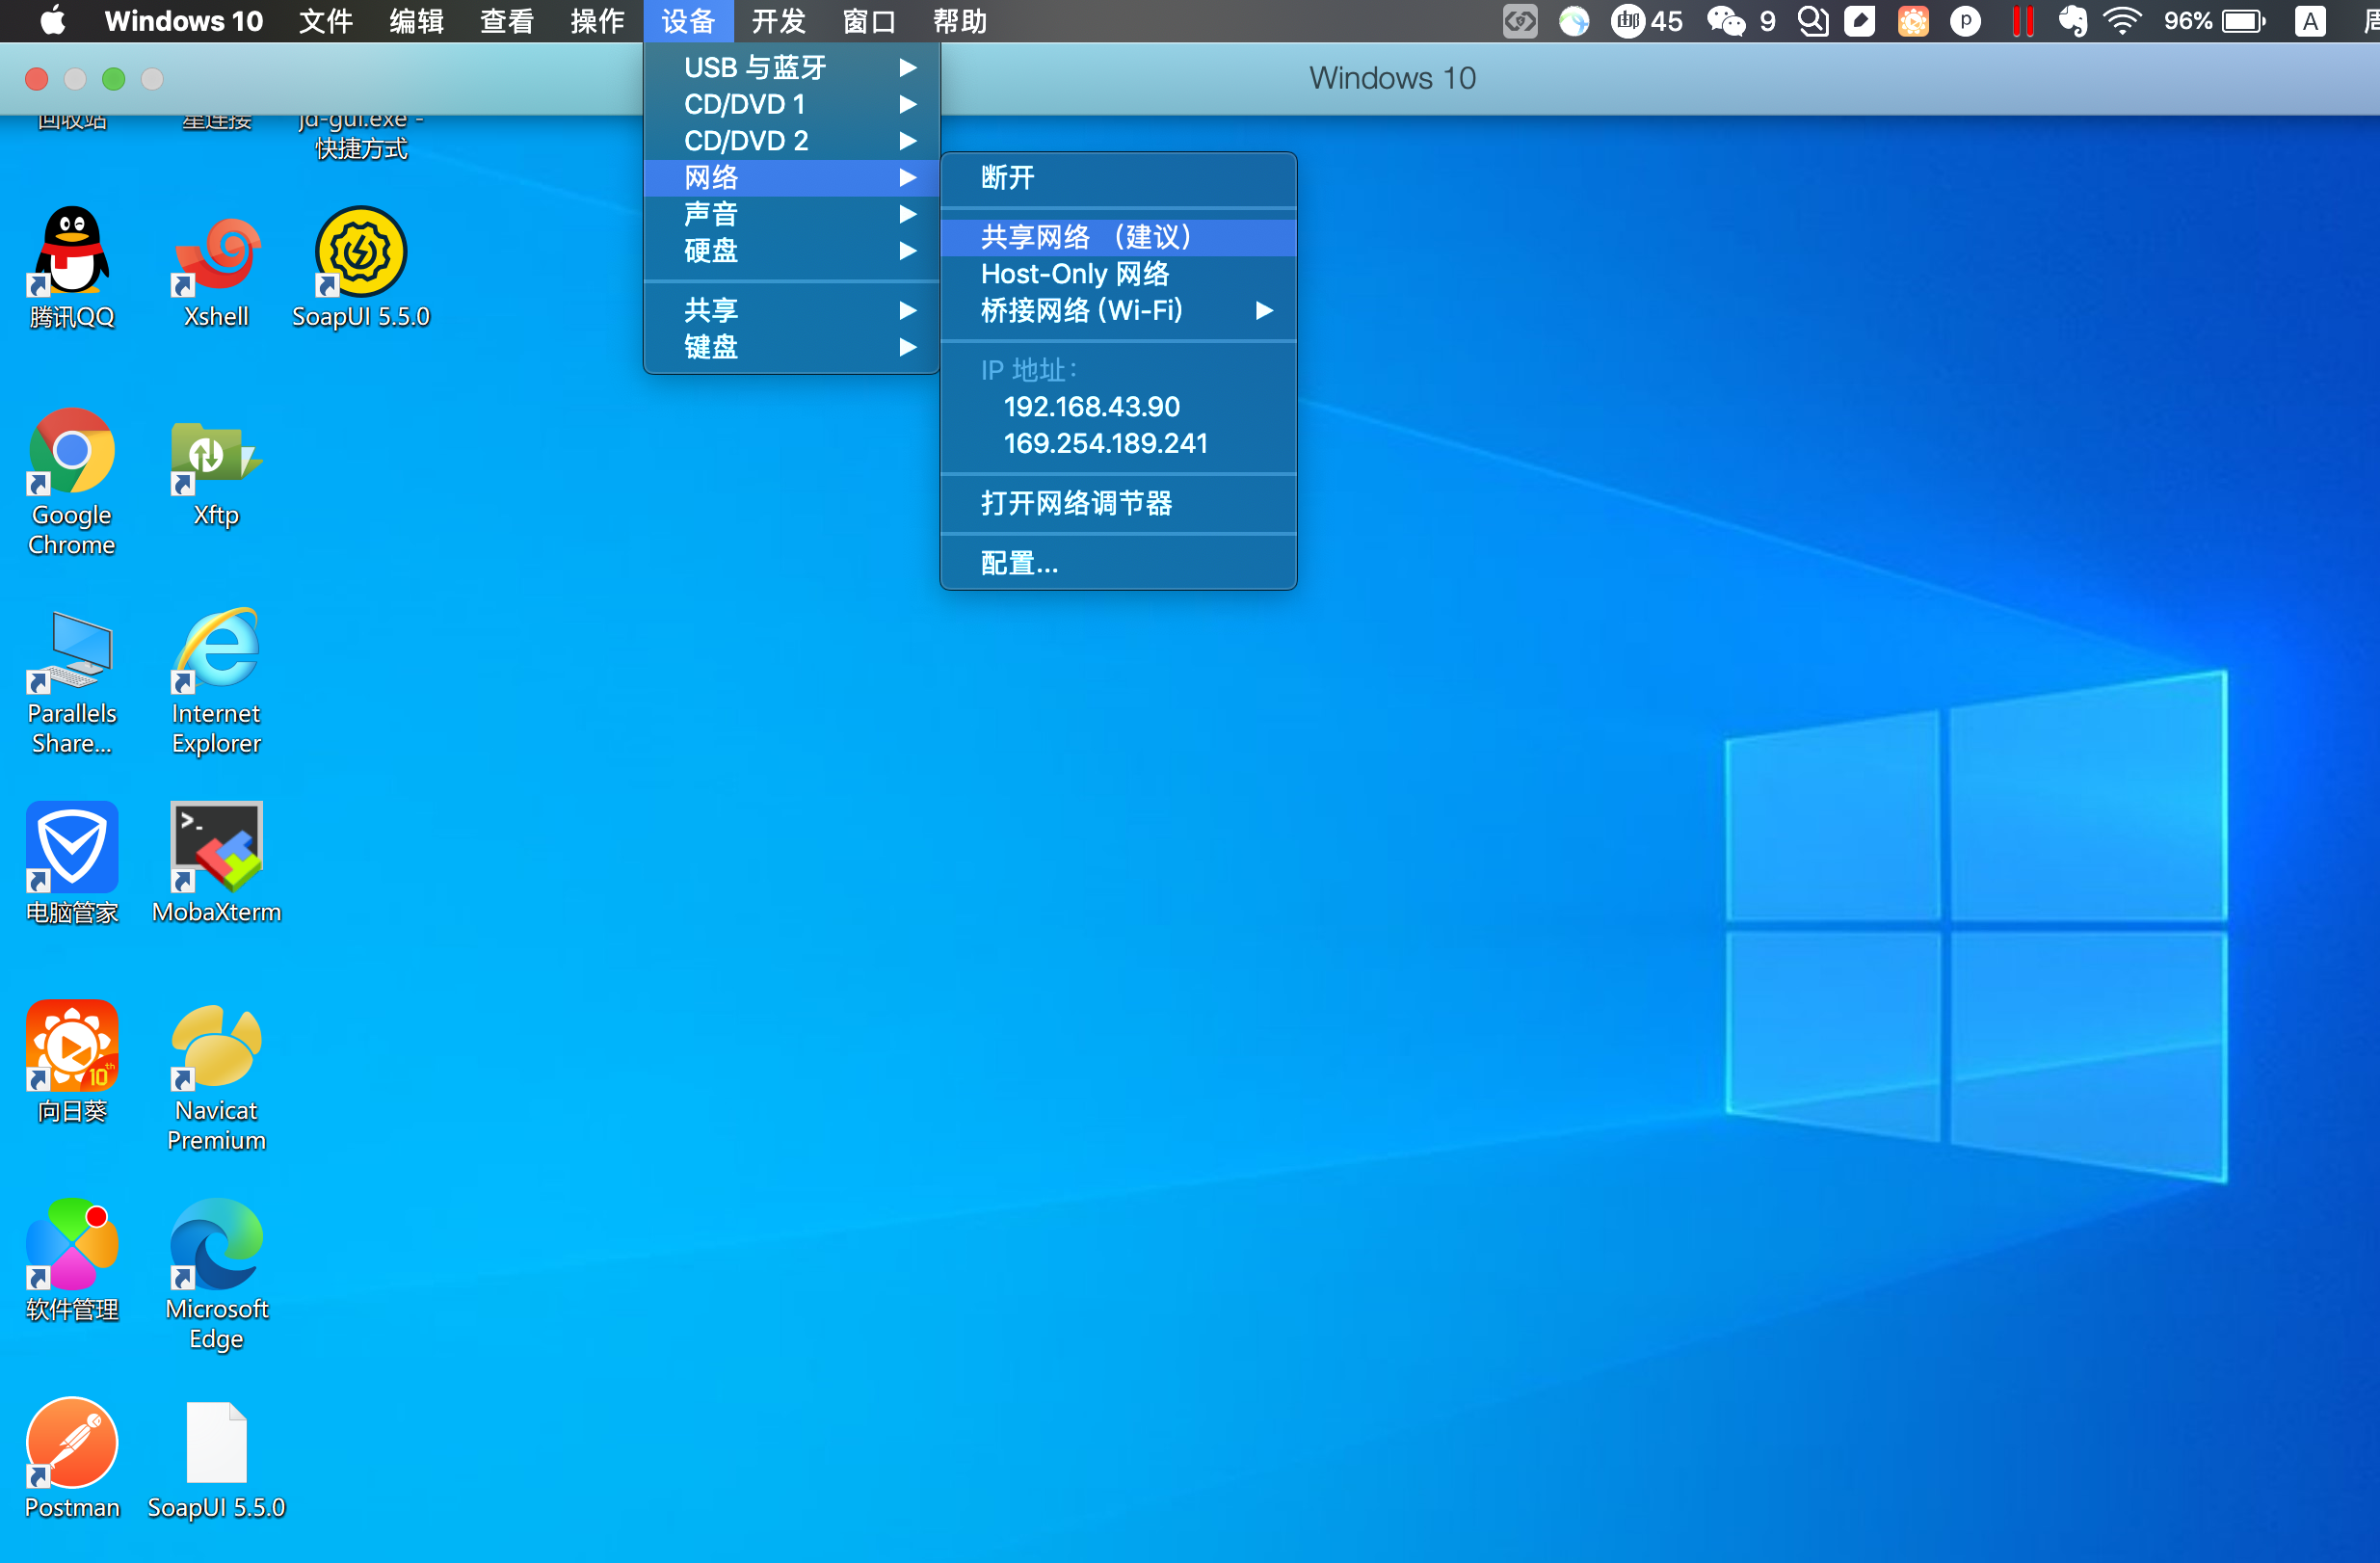Click IP address 192.168.43.90
2380x1563 pixels.
tap(1091, 407)
